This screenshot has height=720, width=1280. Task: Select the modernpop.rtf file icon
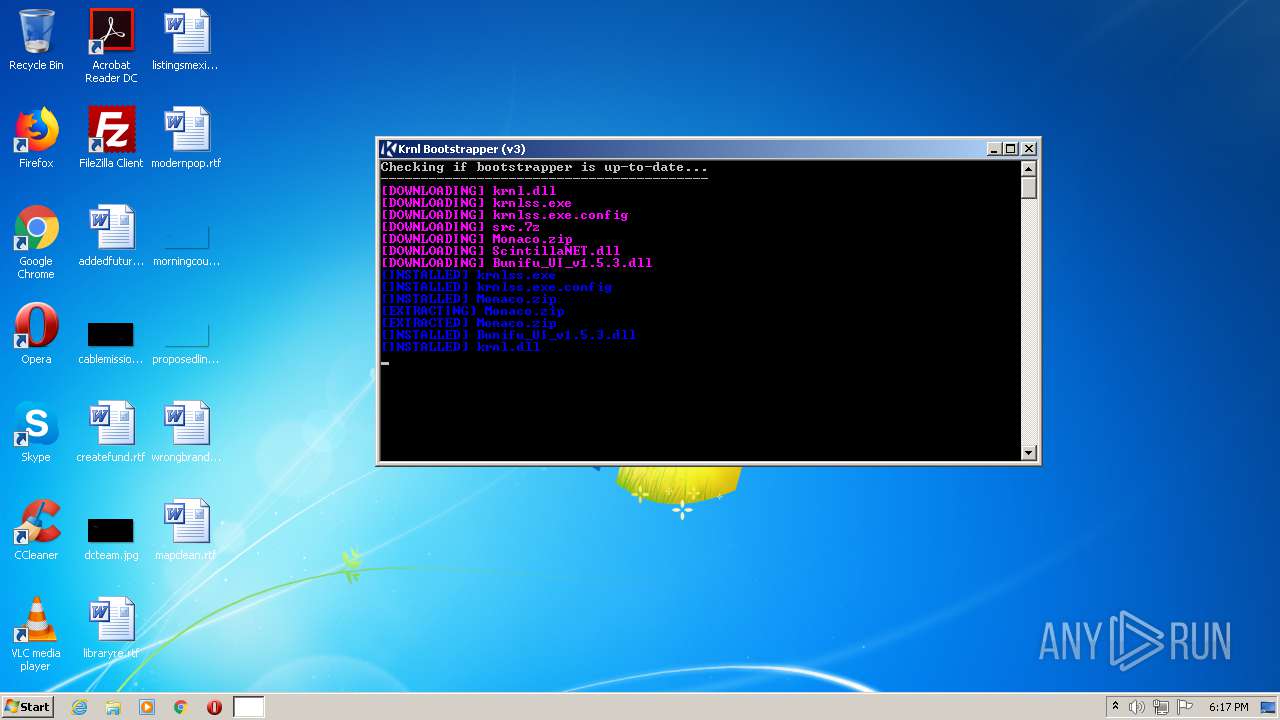[x=186, y=138]
